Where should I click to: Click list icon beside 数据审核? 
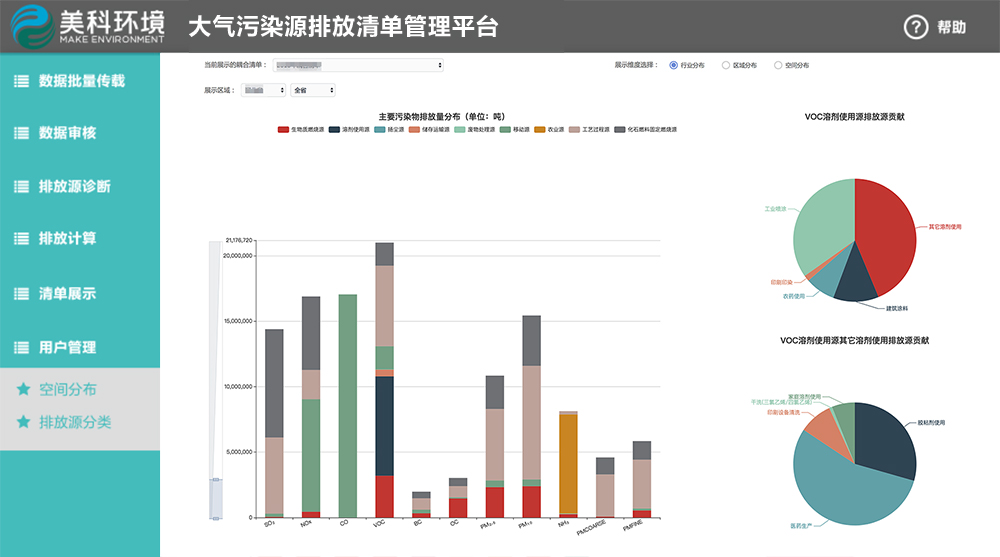coord(21,133)
